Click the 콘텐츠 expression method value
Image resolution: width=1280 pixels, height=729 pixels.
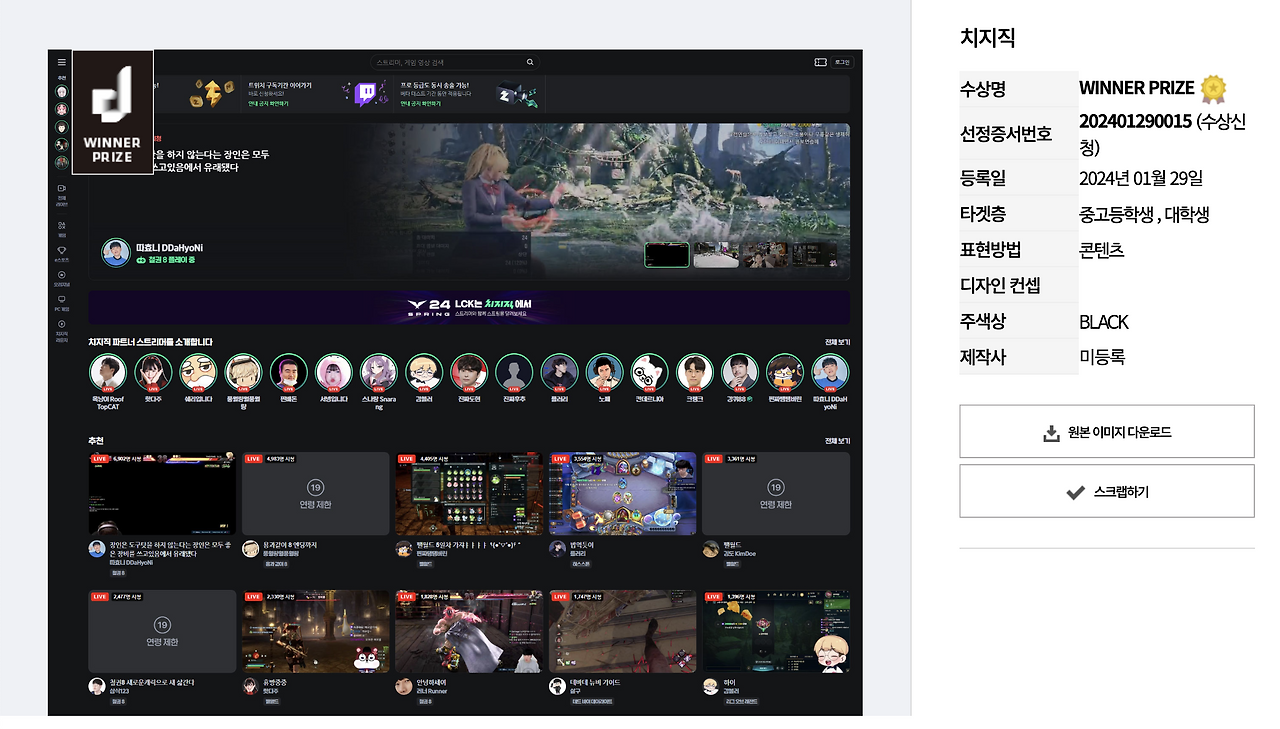tap(1102, 250)
